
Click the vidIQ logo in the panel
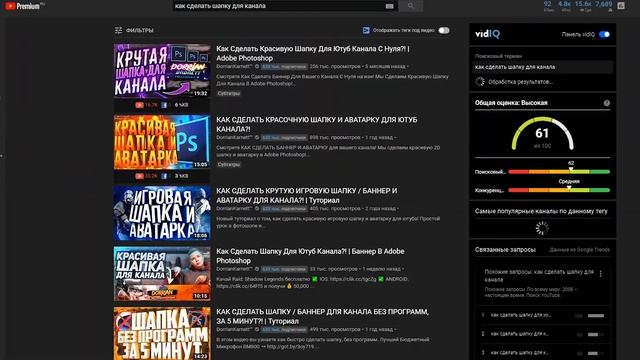pyautogui.click(x=487, y=34)
